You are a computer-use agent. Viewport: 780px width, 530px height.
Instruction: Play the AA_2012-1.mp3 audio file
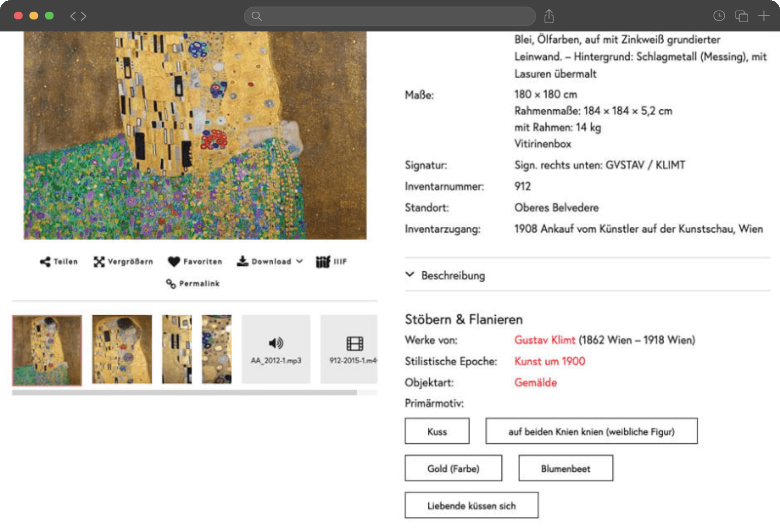coord(276,349)
